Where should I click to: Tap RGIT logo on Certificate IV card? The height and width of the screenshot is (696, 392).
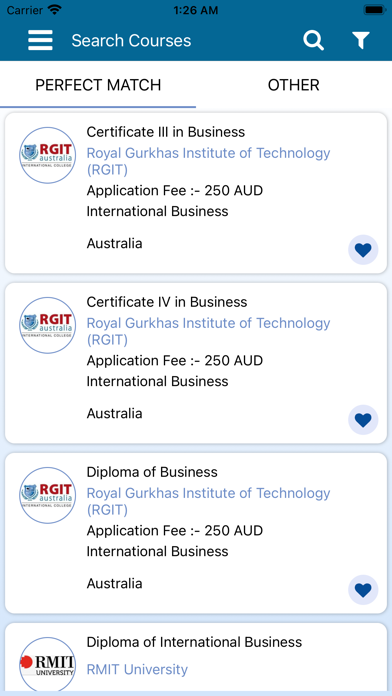pos(48,325)
